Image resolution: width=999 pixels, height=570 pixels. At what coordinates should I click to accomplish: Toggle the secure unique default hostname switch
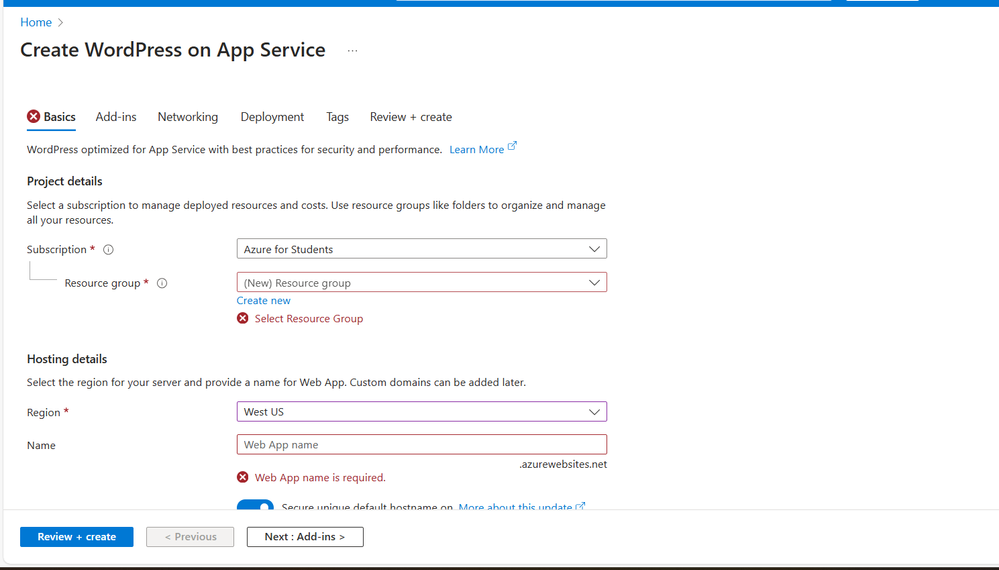tap(255, 507)
